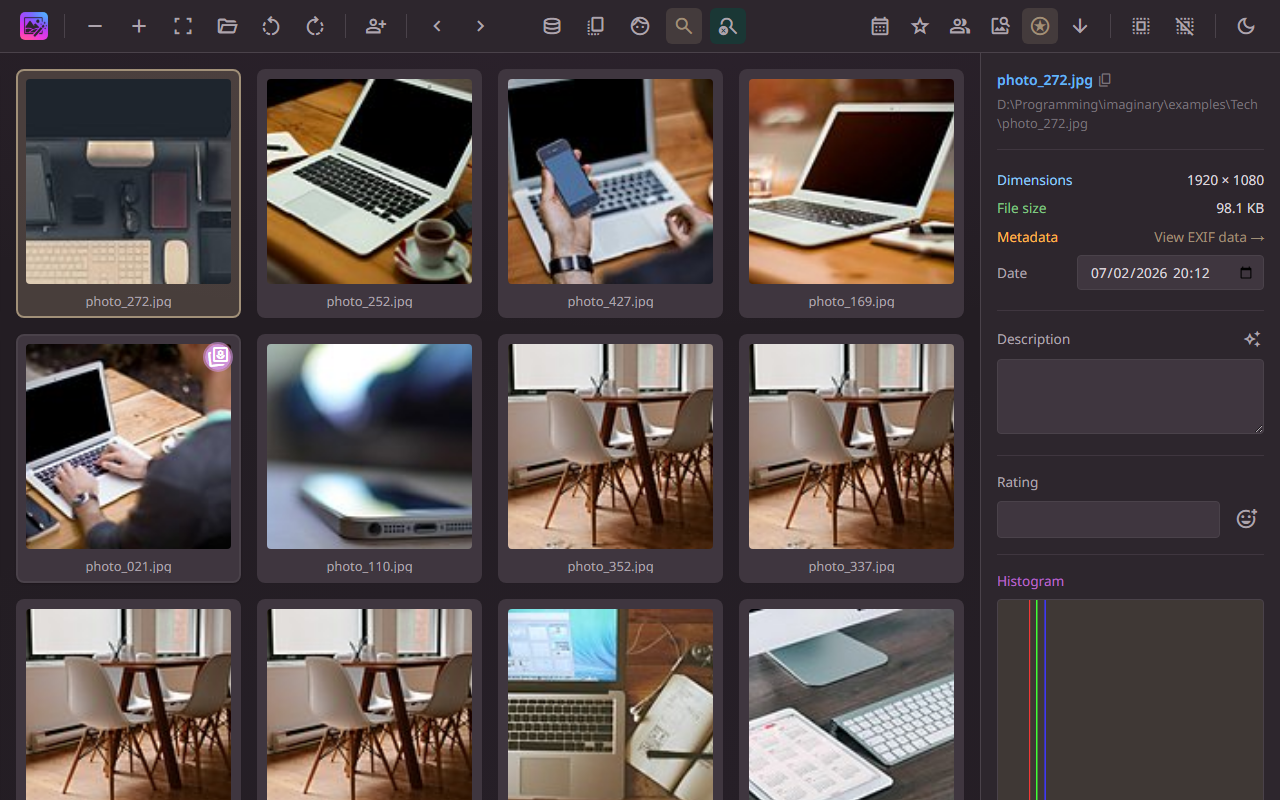Toggle the search tool in toolbar
This screenshot has width=1280, height=800.
(684, 26)
